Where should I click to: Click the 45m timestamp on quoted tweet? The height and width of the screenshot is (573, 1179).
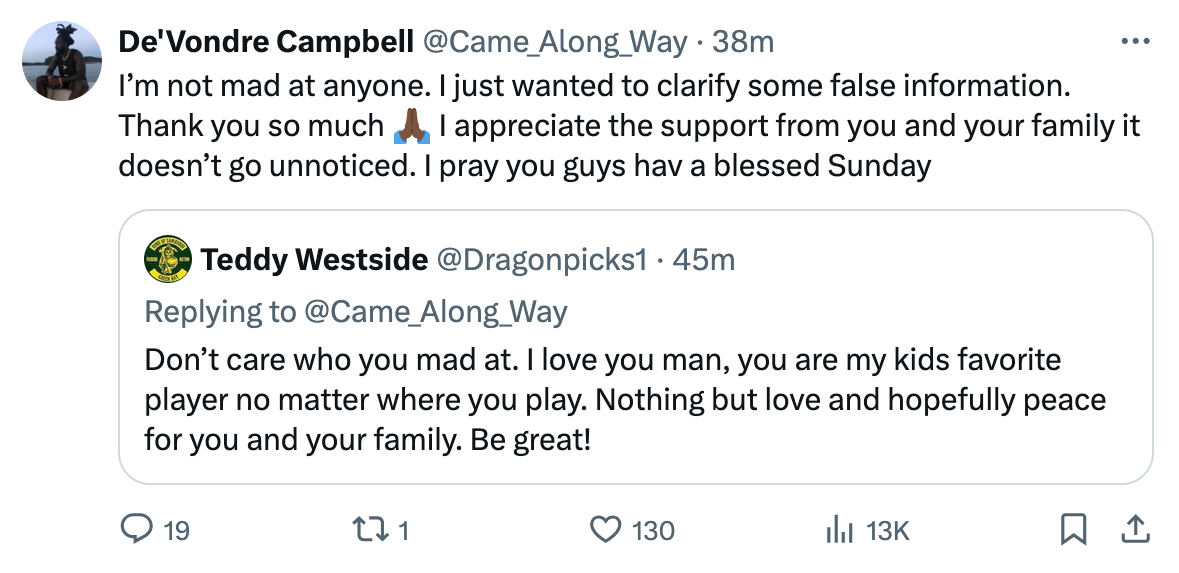(x=704, y=260)
